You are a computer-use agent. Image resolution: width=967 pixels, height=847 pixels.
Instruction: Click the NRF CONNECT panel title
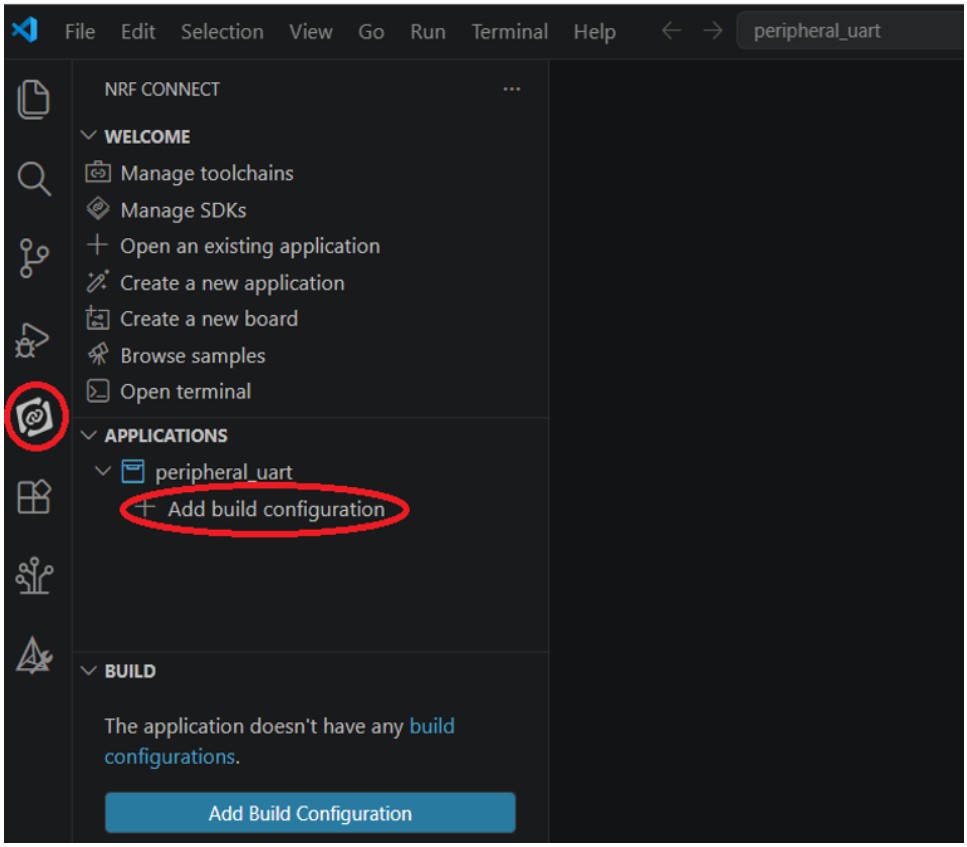(162, 89)
